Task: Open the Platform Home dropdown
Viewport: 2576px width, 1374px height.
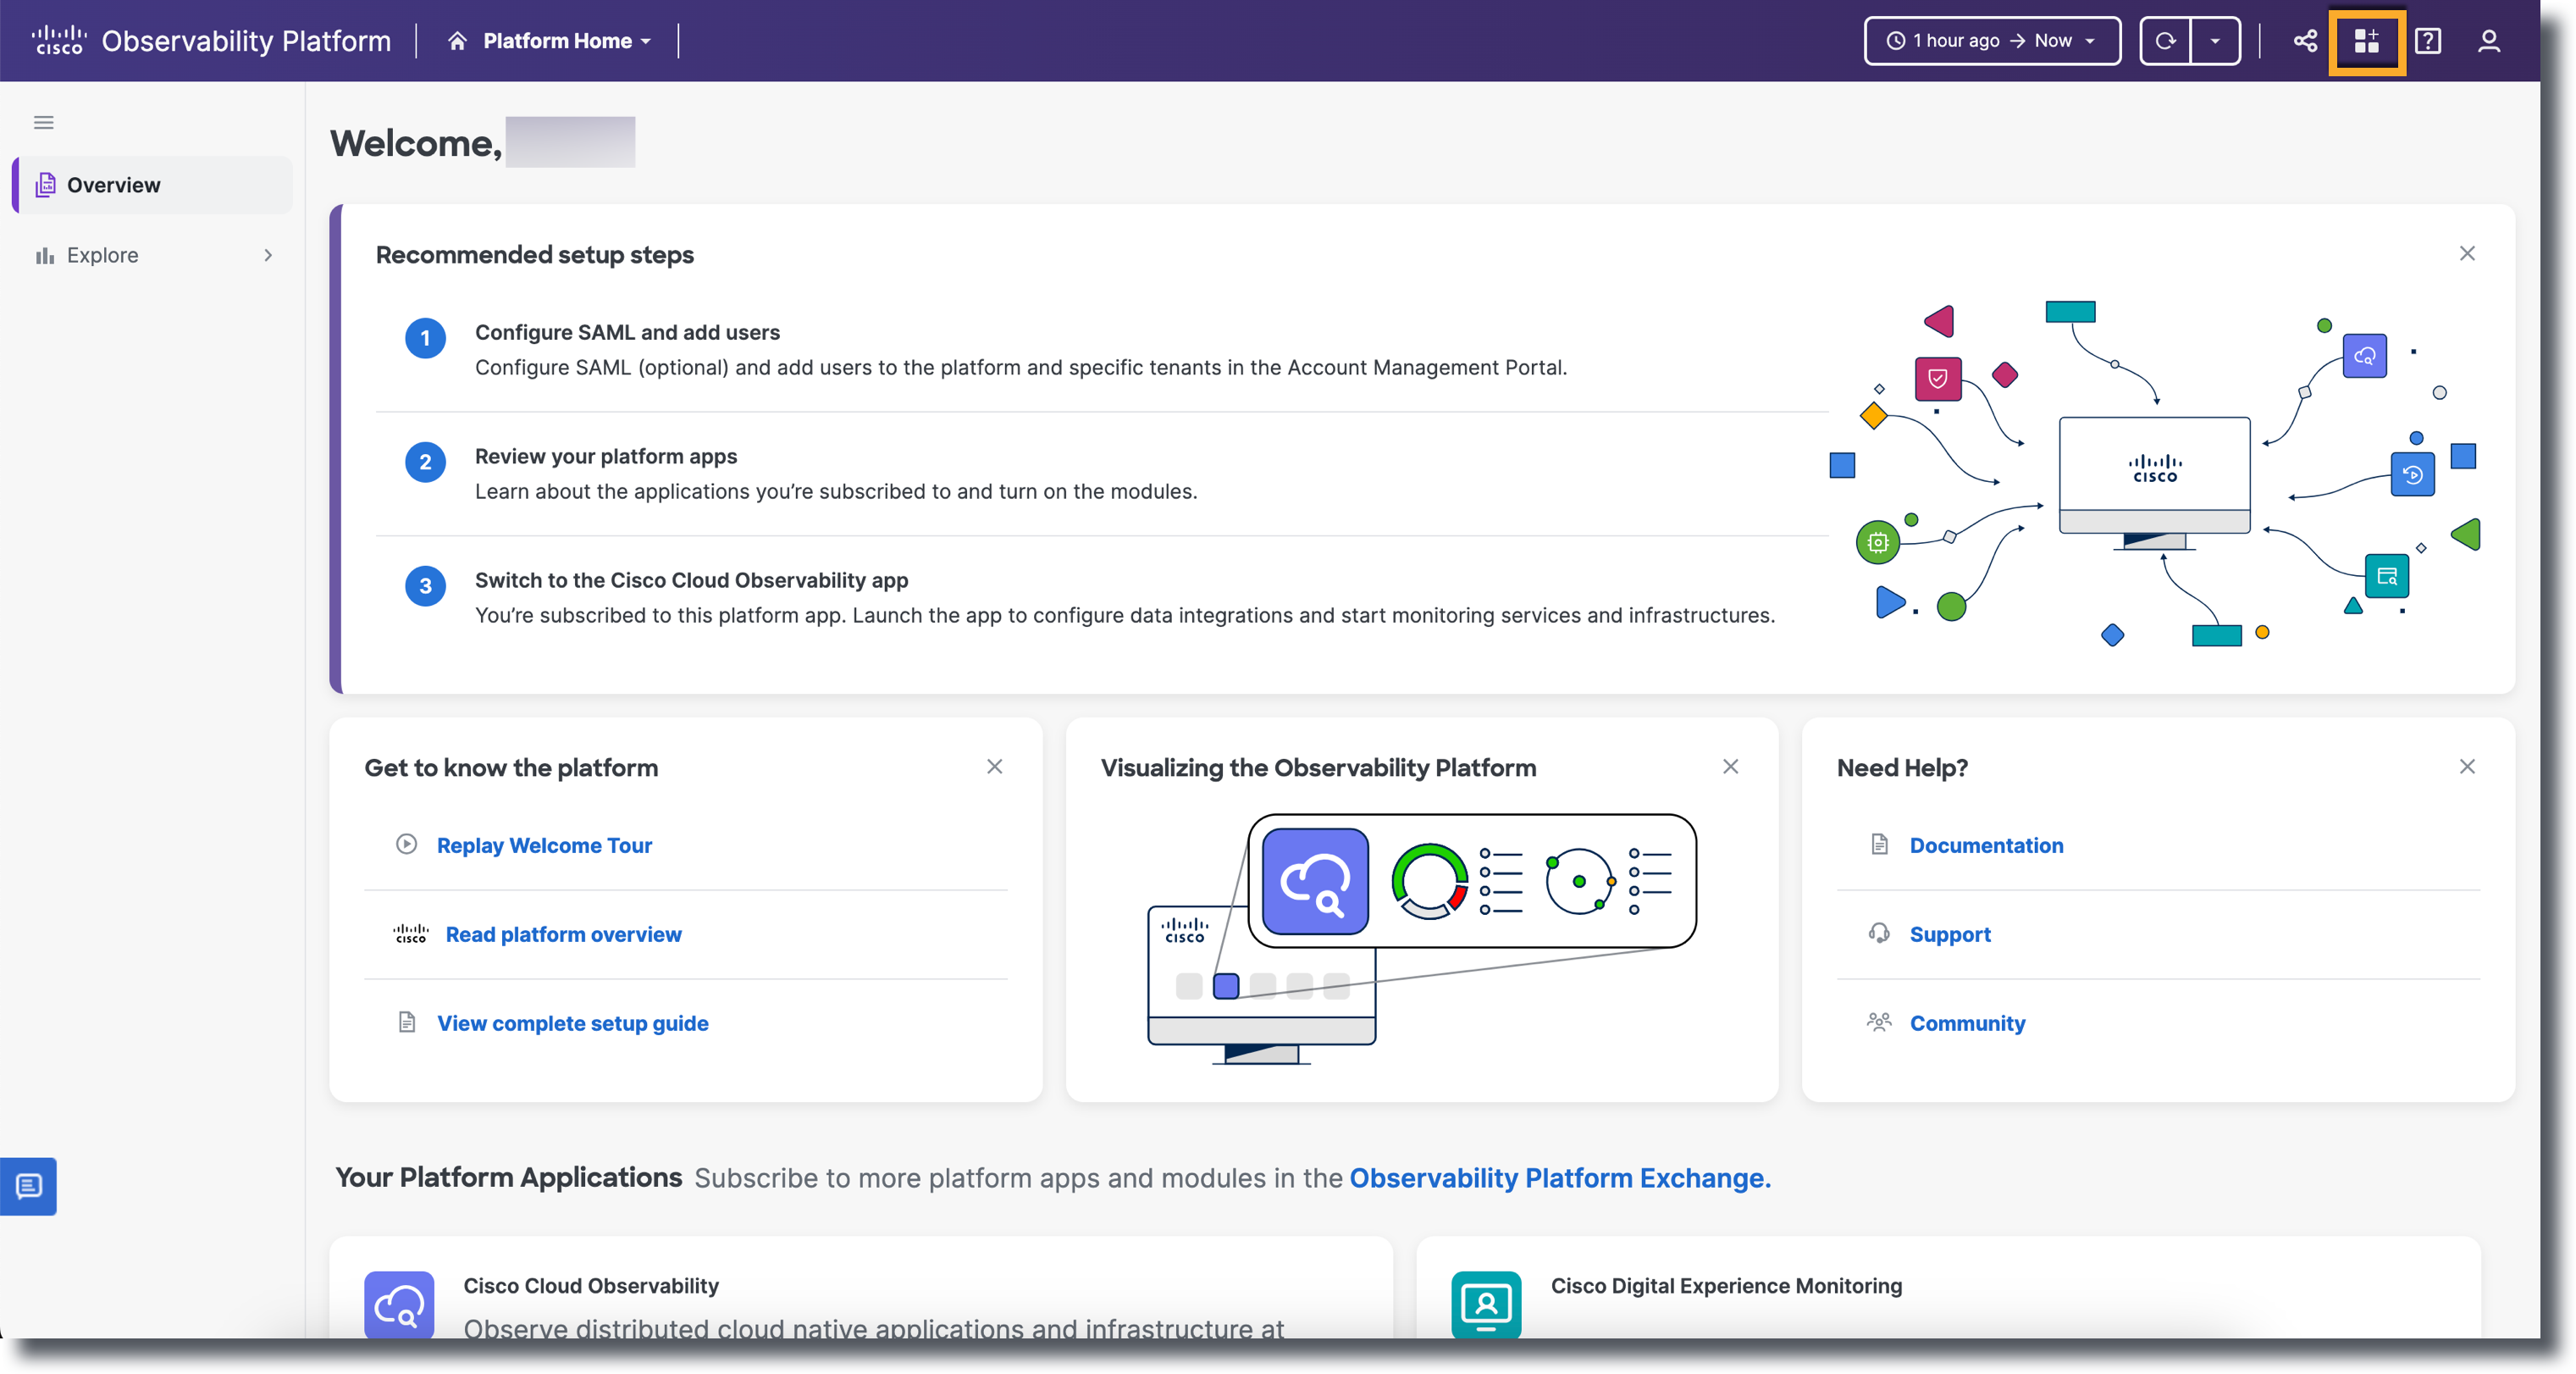Action: (567, 41)
